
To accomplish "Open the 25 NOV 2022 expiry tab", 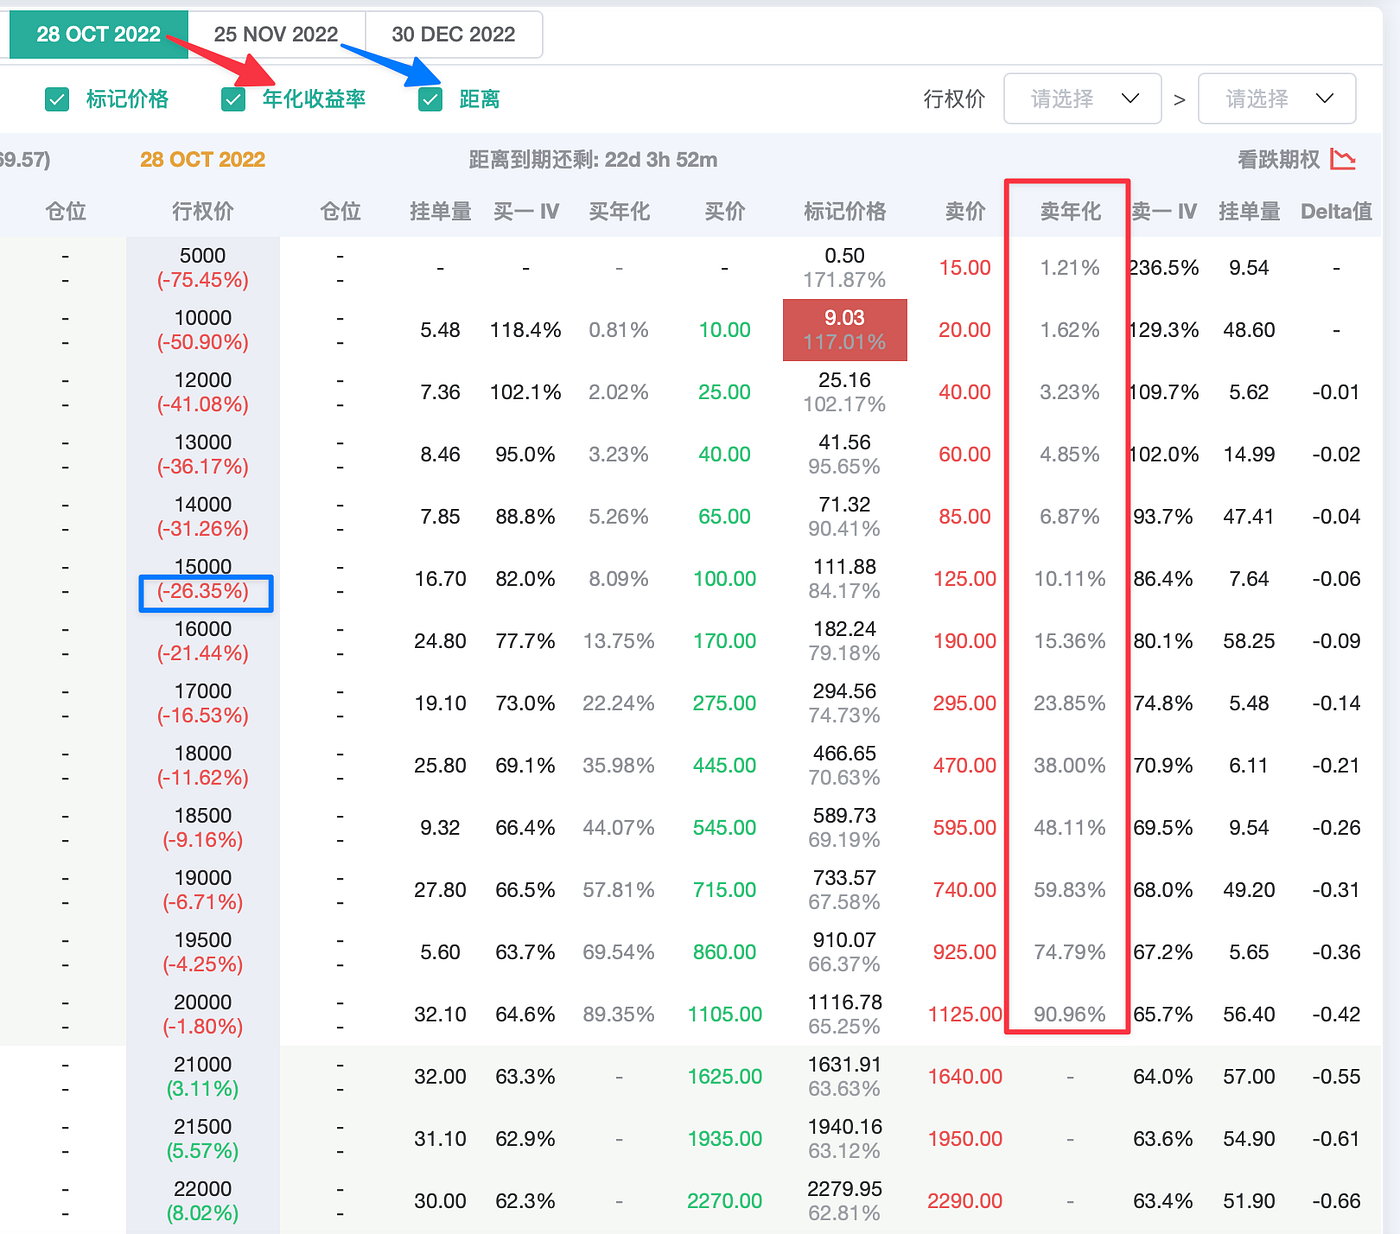I will point(276,34).
